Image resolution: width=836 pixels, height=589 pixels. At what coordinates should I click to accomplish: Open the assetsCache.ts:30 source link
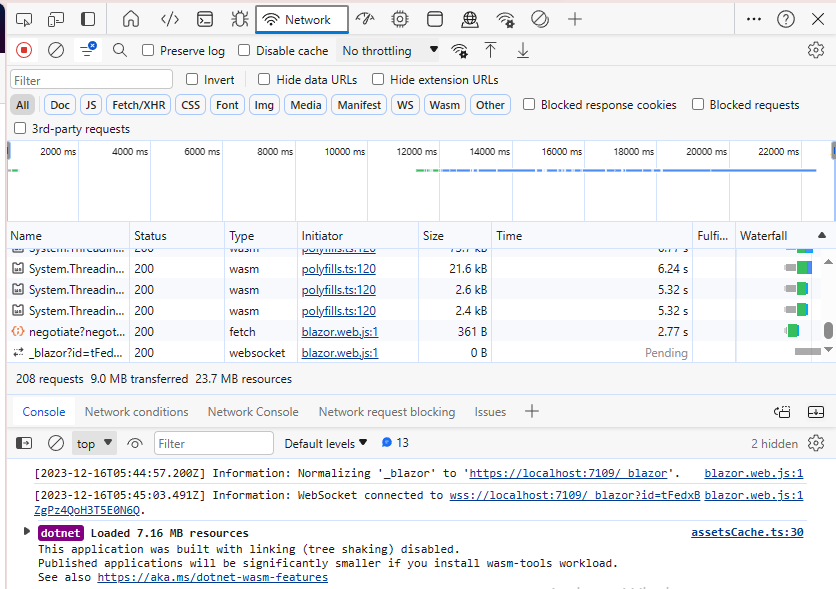pos(747,532)
